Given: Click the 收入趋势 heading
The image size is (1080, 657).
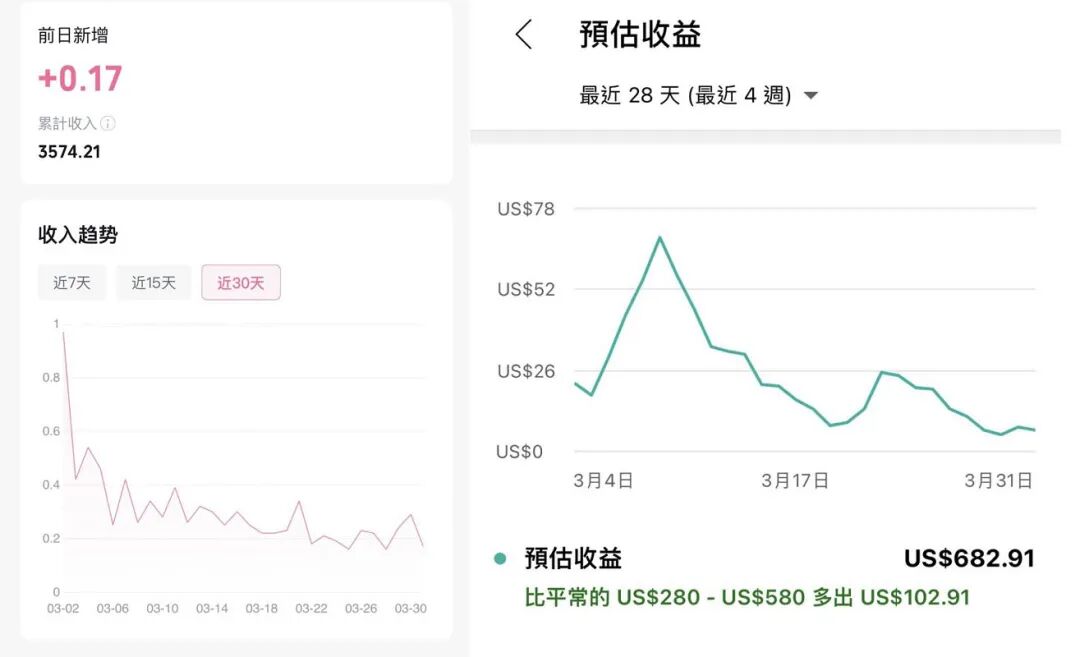Looking at the screenshot, I should tap(78, 235).
